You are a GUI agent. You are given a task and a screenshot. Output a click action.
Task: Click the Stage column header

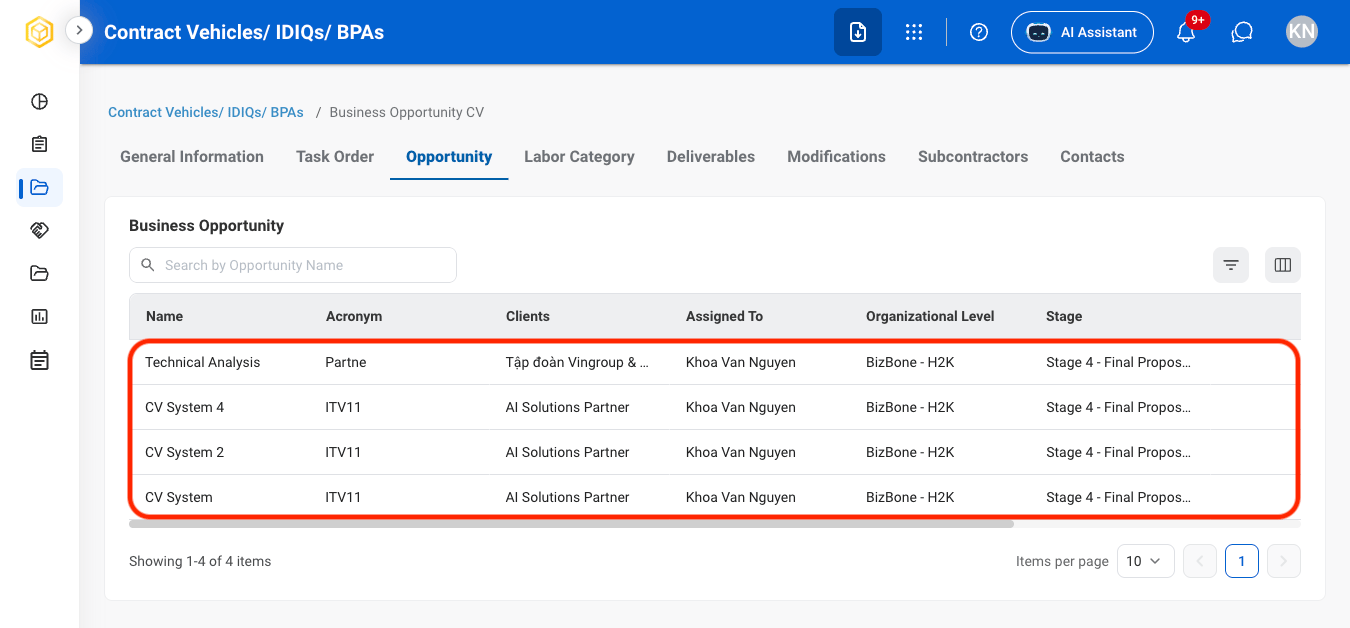point(1064,316)
